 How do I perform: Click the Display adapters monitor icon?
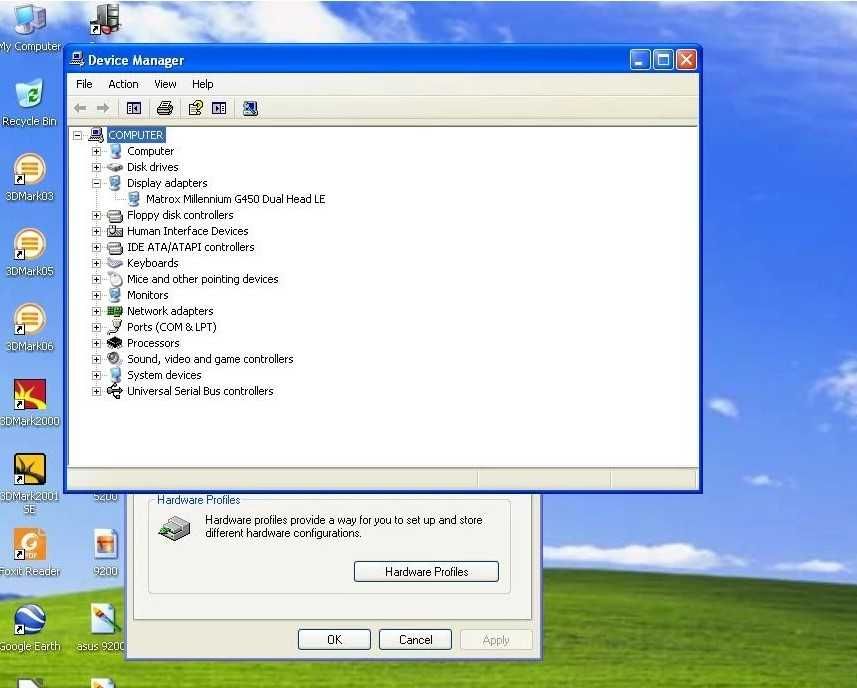click(115, 183)
